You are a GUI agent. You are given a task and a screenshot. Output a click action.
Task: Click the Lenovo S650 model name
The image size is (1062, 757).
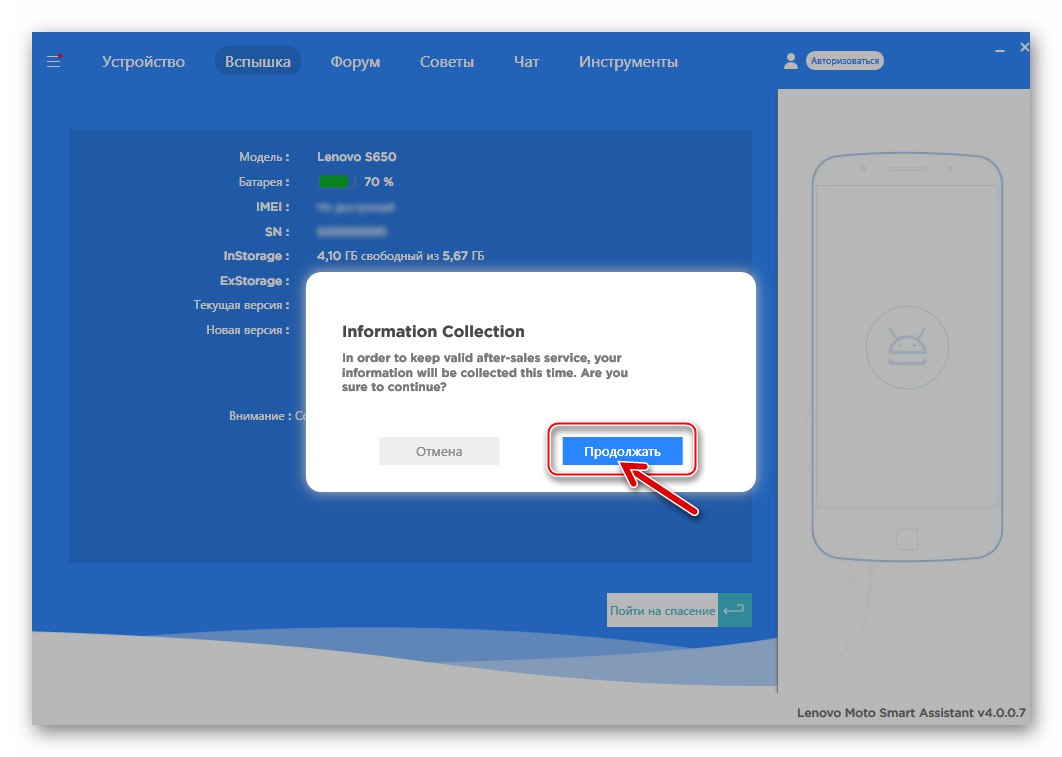click(356, 157)
